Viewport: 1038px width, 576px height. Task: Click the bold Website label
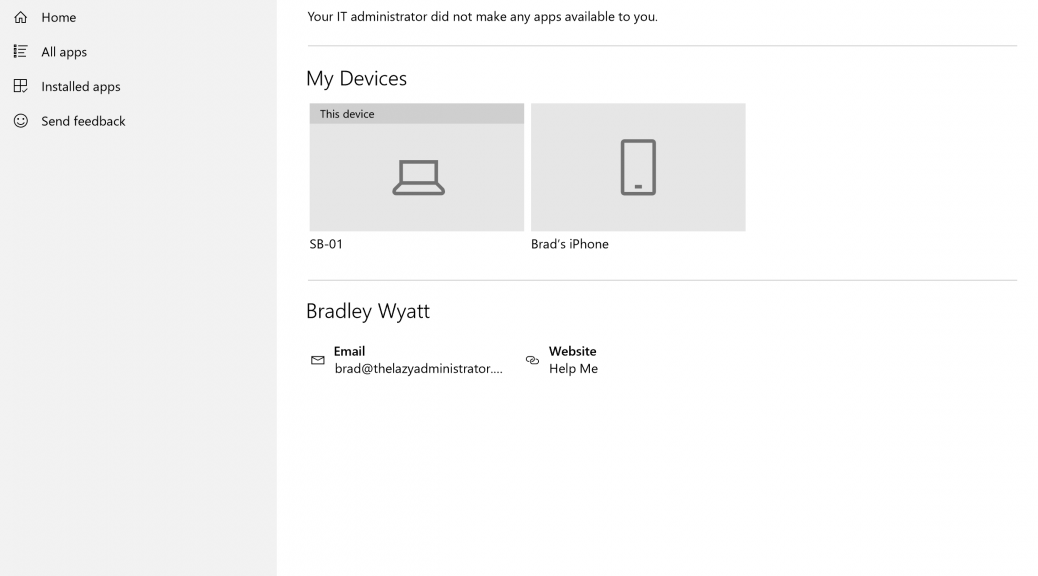click(x=573, y=351)
